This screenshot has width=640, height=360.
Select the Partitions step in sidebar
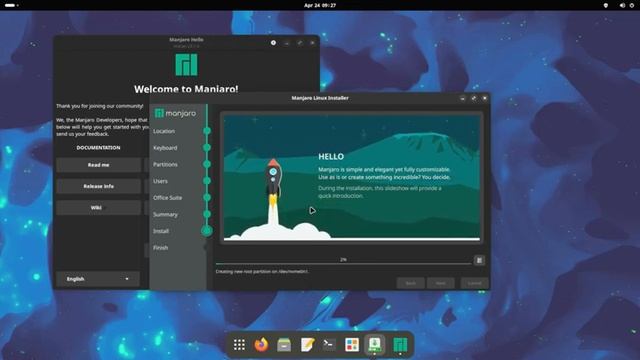[165, 164]
